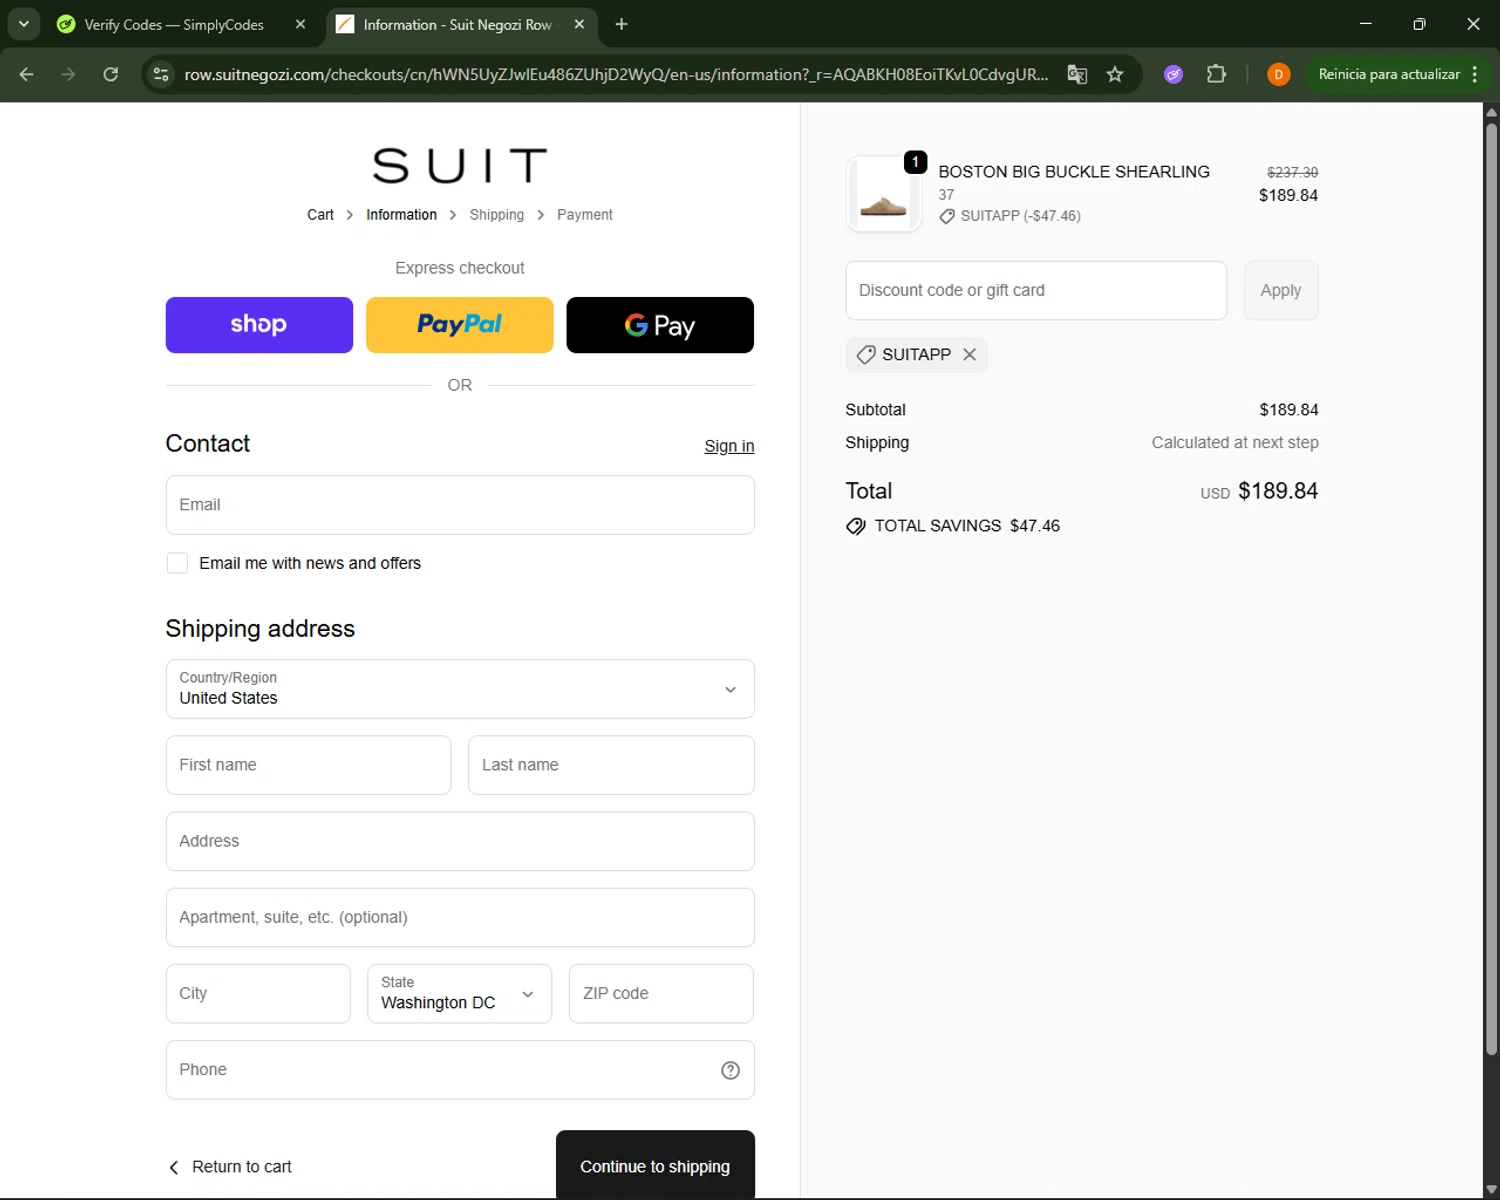Screen dimensions: 1500x1200
Task: Enable Email me with news and offers
Action: click(177, 563)
